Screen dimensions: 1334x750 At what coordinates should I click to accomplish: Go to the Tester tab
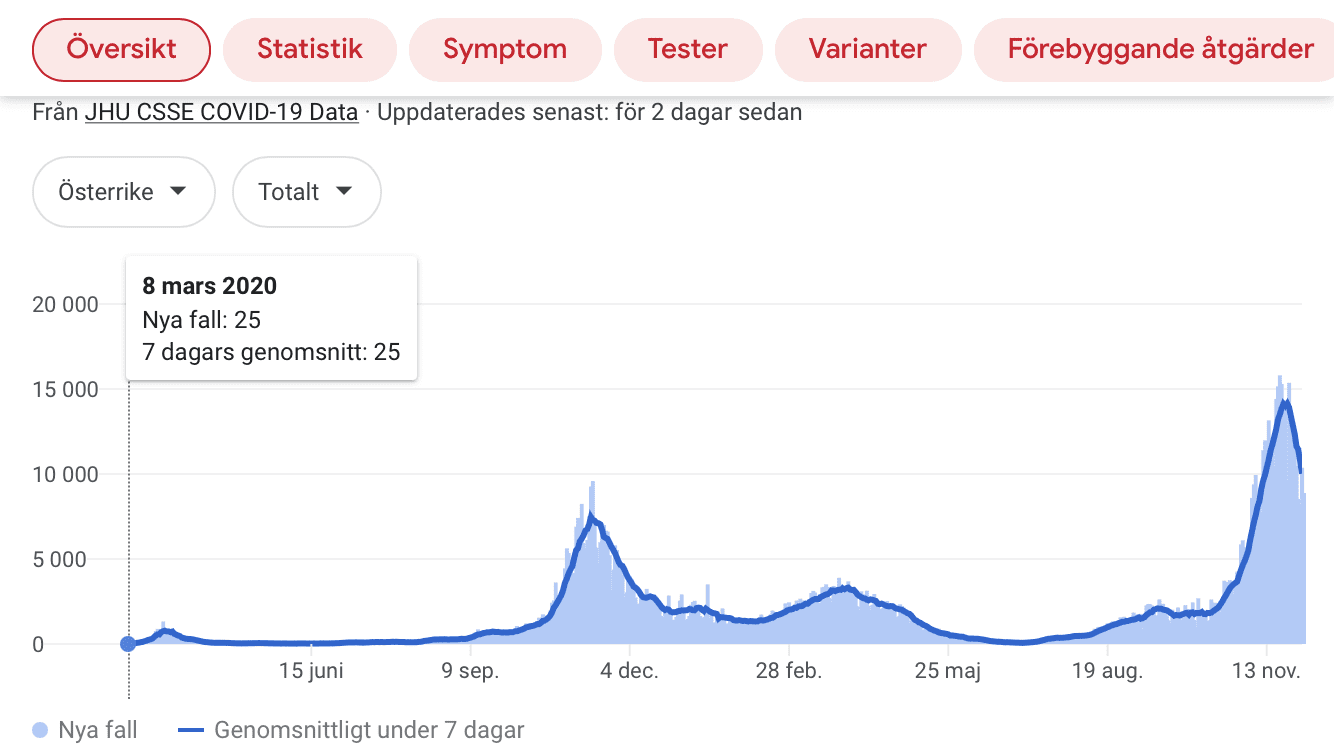point(688,49)
